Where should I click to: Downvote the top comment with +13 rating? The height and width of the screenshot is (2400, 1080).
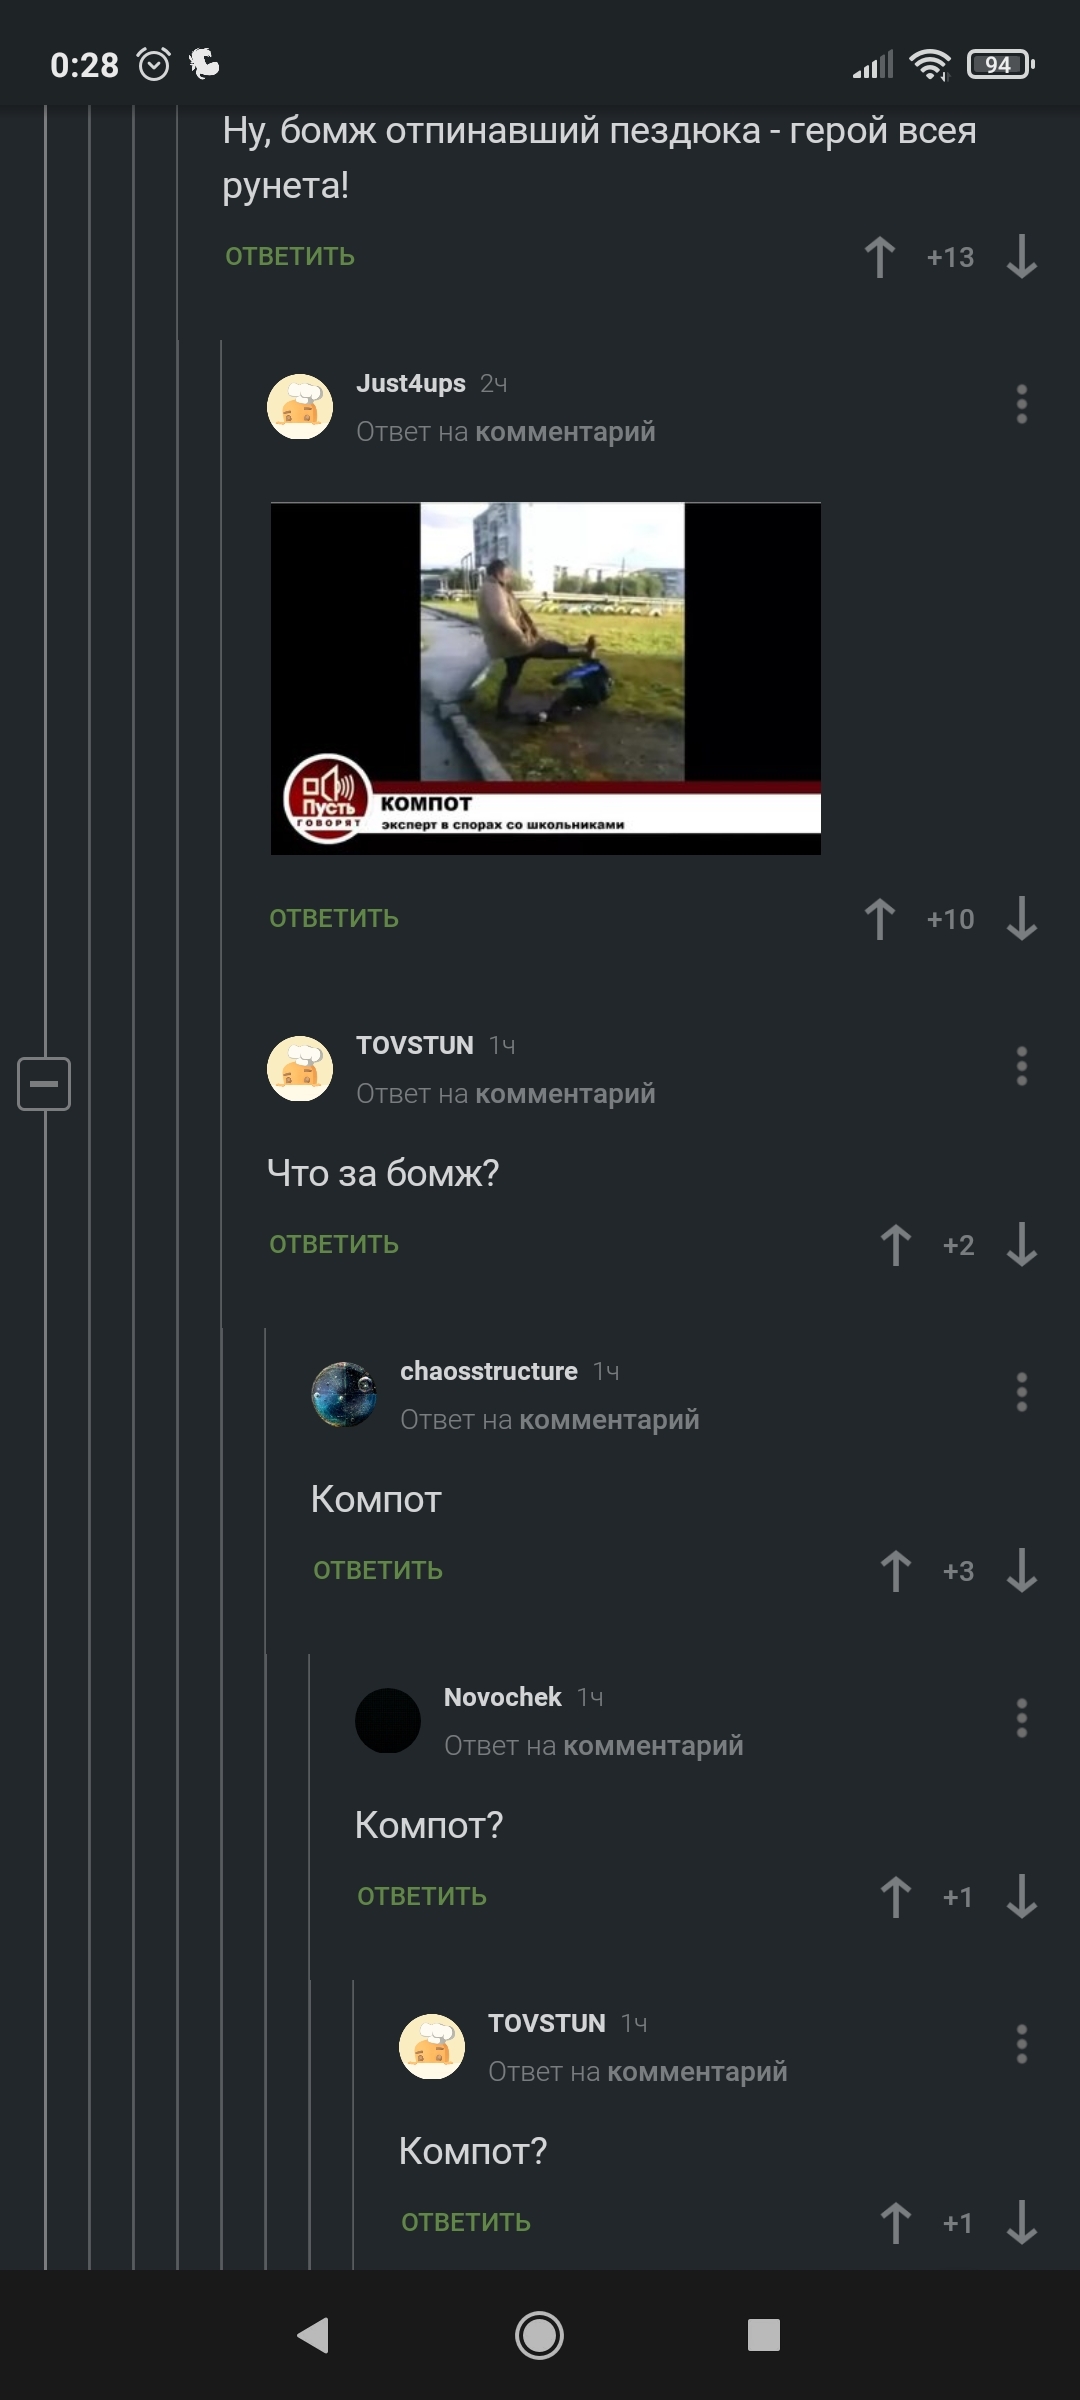tap(1022, 257)
